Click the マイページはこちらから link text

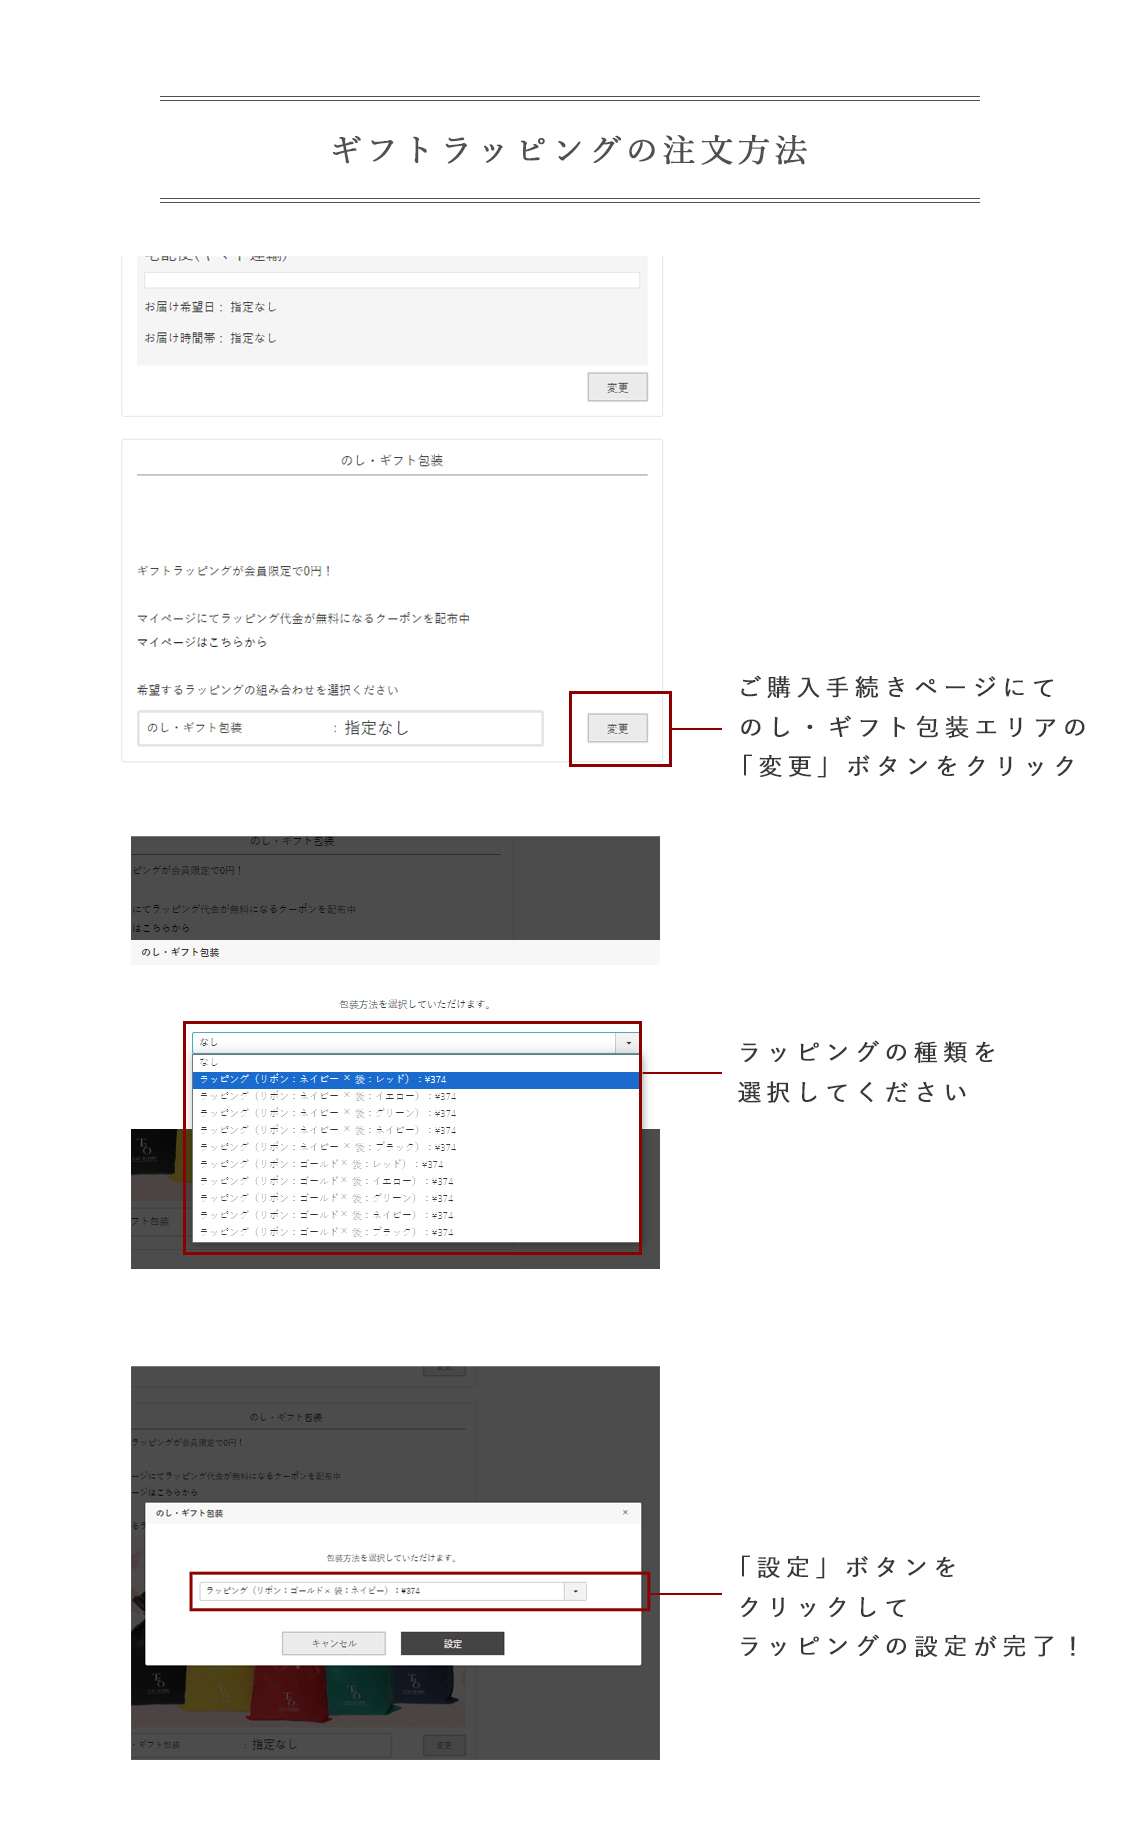(x=202, y=642)
